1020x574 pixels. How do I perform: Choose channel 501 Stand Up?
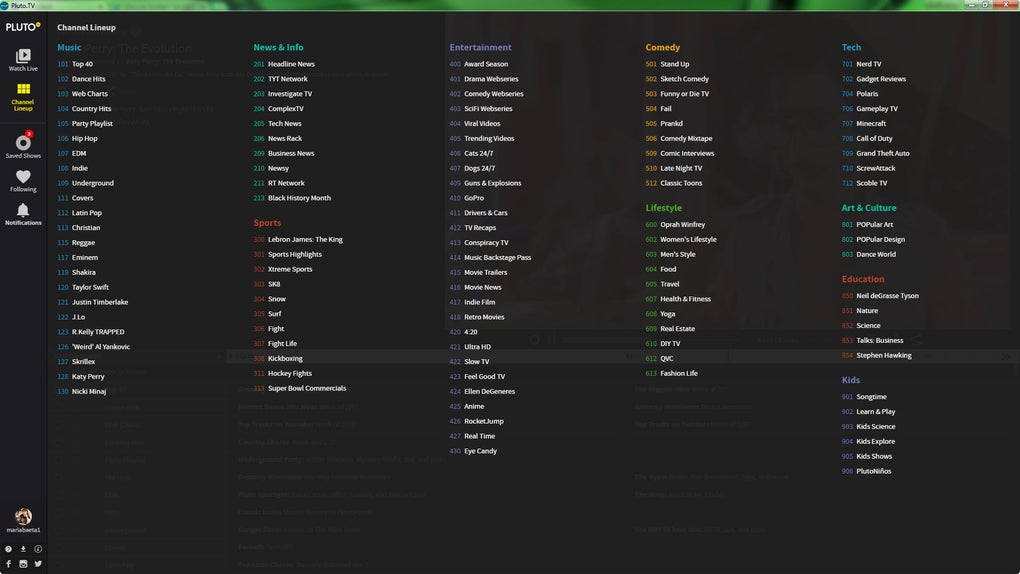click(x=674, y=64)
